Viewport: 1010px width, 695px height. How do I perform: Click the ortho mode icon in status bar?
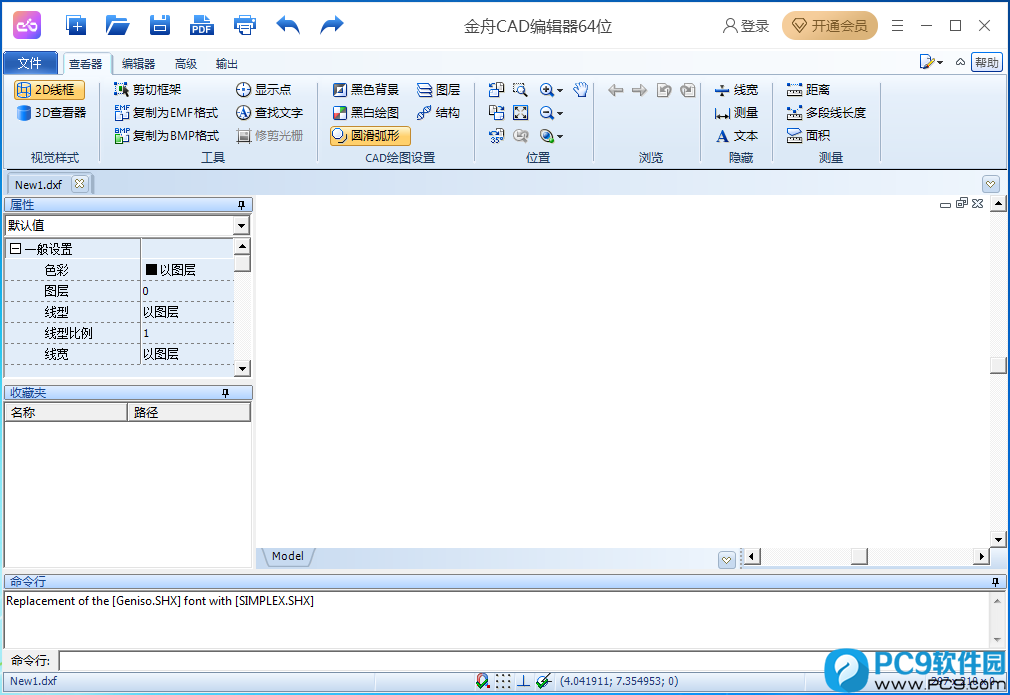(523, 681)
